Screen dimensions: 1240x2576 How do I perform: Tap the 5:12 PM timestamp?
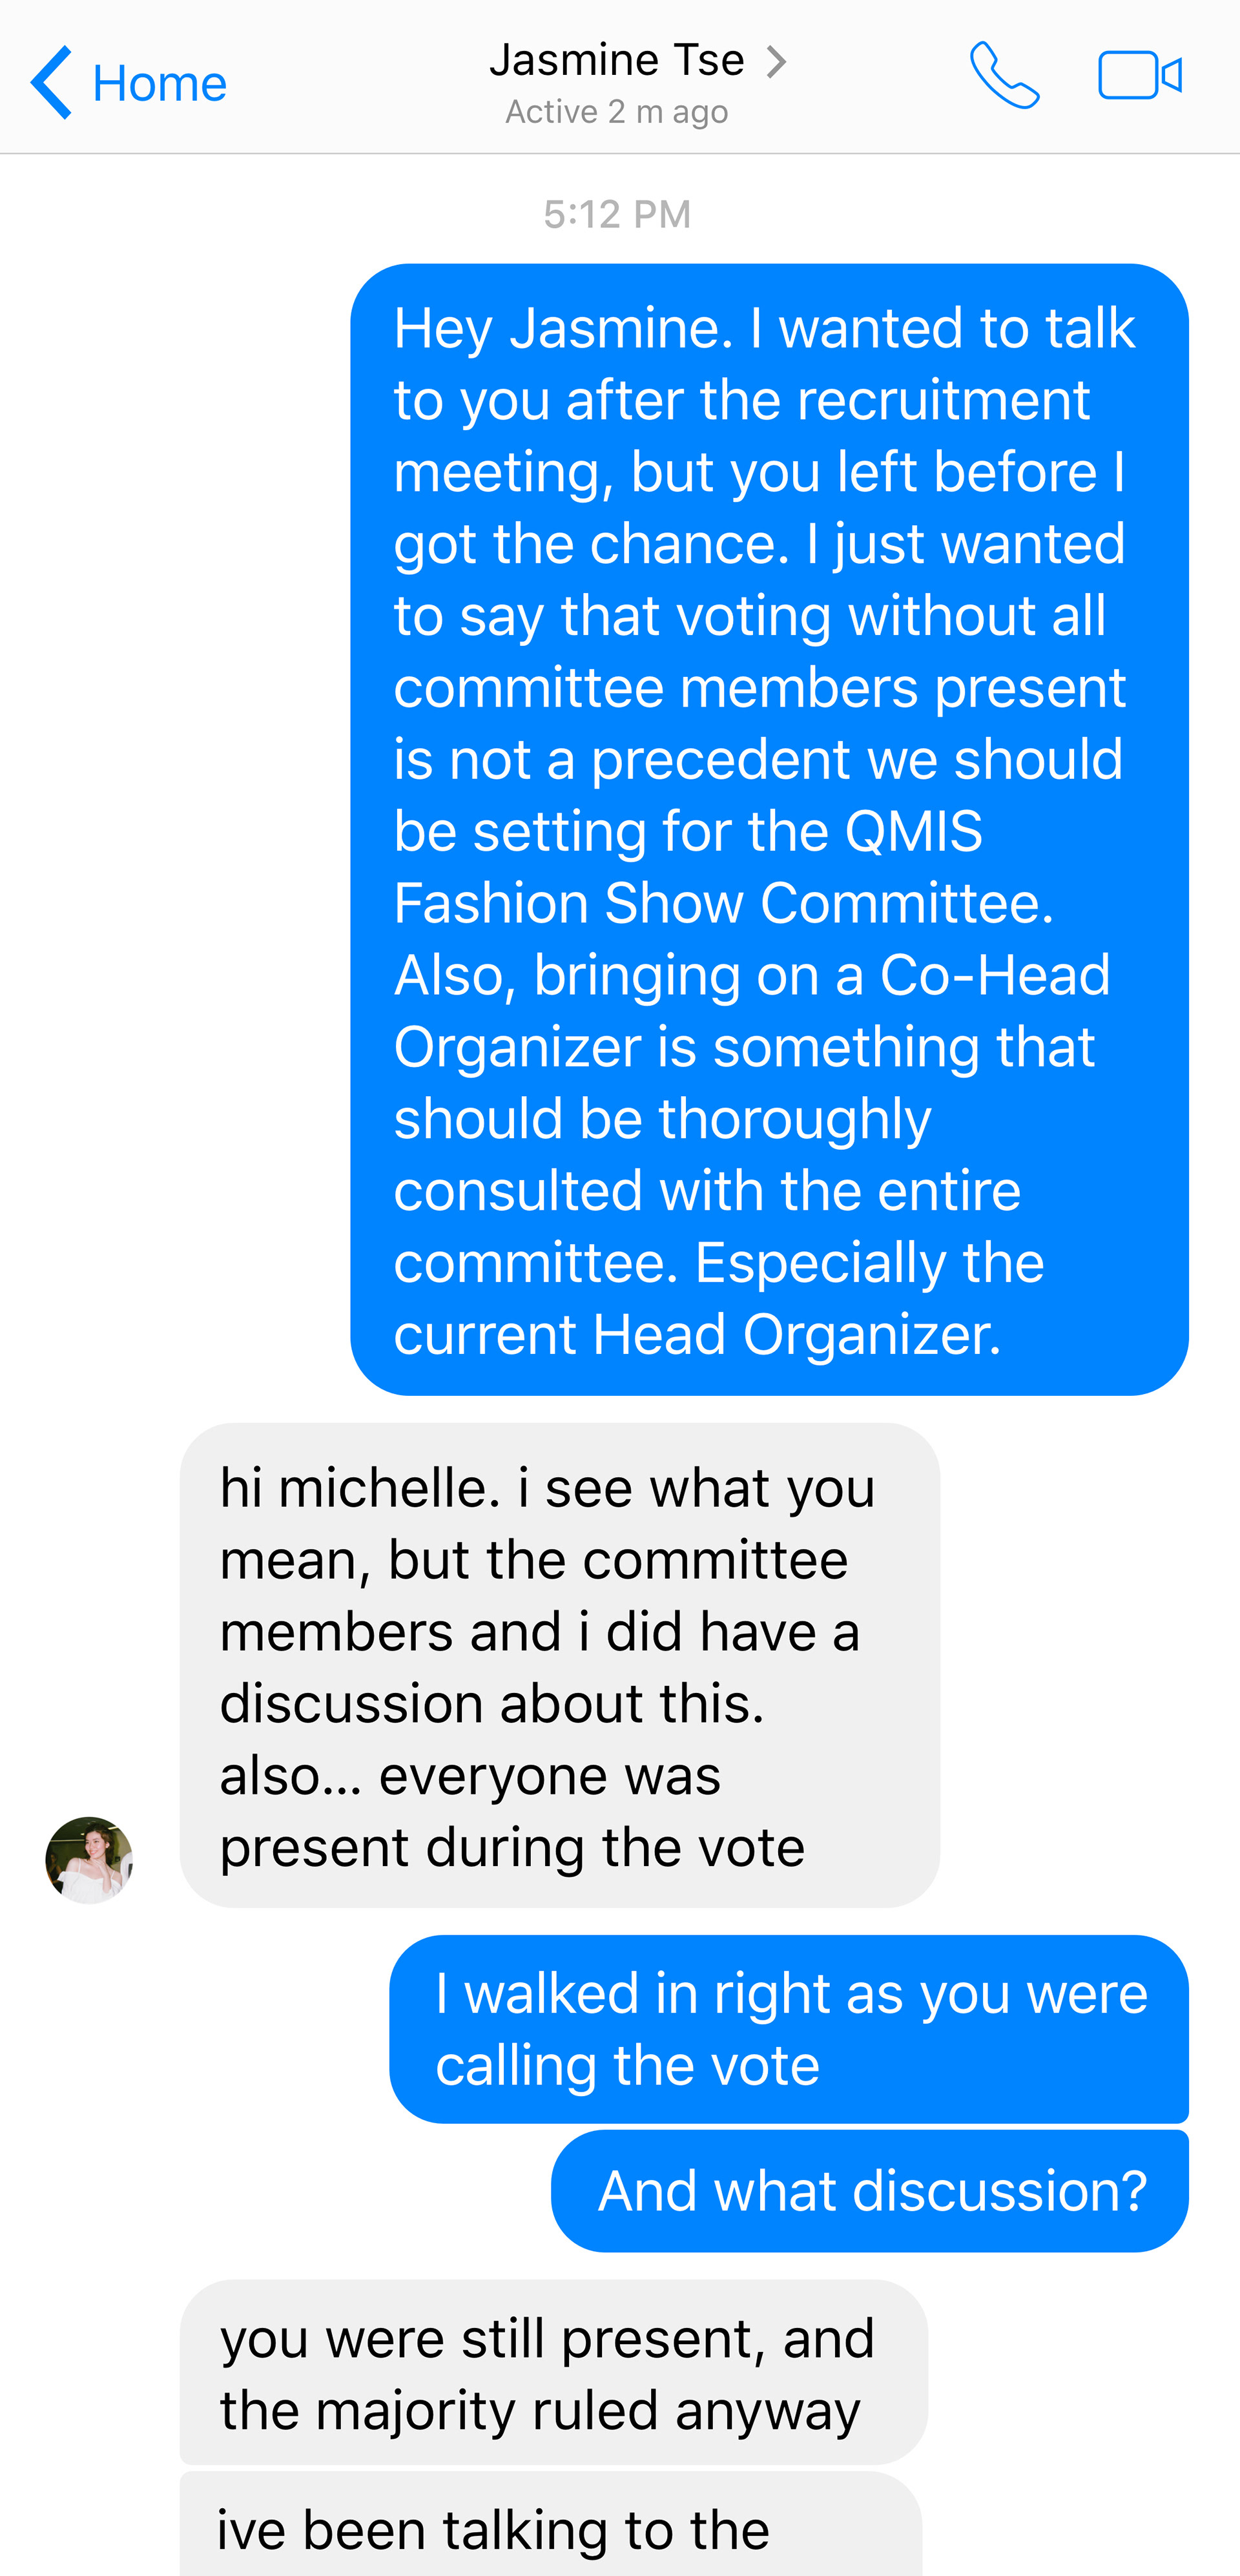[617, 214]
